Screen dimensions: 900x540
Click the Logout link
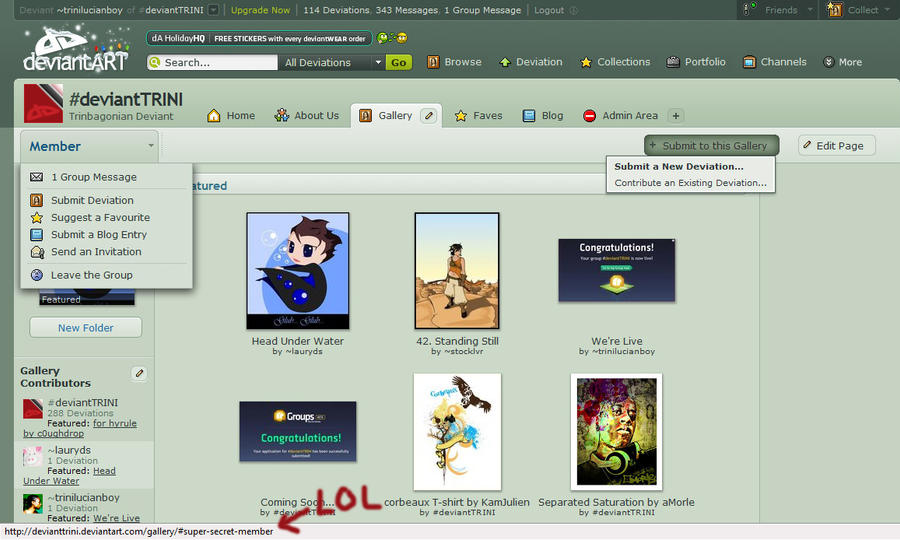tap(549, 10)
